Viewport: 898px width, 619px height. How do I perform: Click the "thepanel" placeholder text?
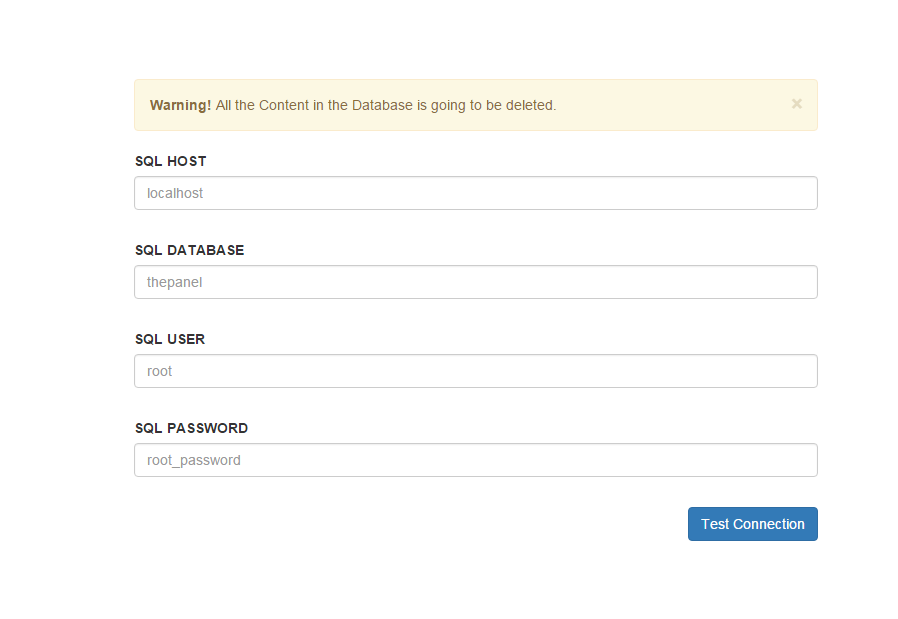[x=175, y=282]
